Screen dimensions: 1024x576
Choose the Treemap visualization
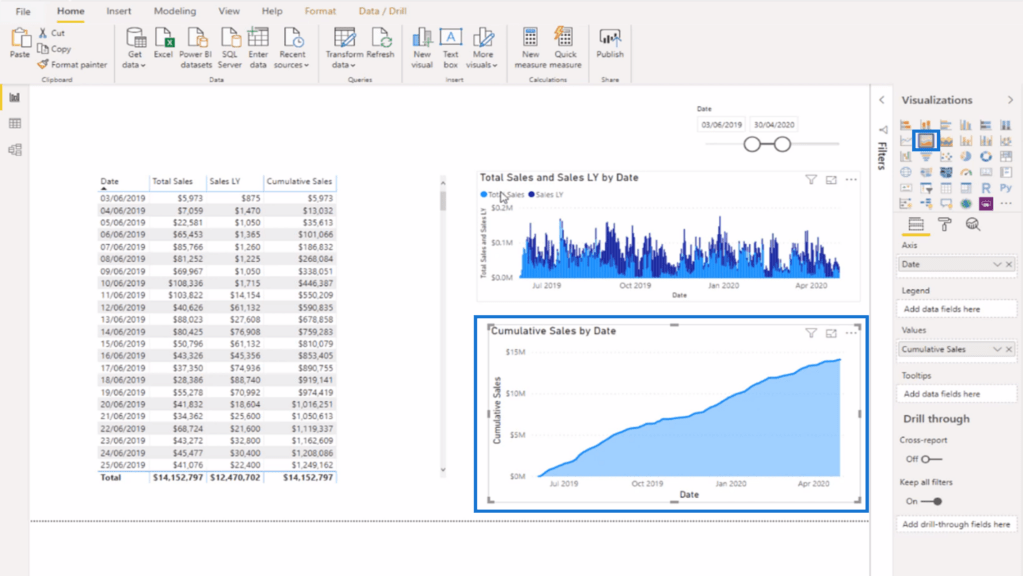pos(1006,156)
